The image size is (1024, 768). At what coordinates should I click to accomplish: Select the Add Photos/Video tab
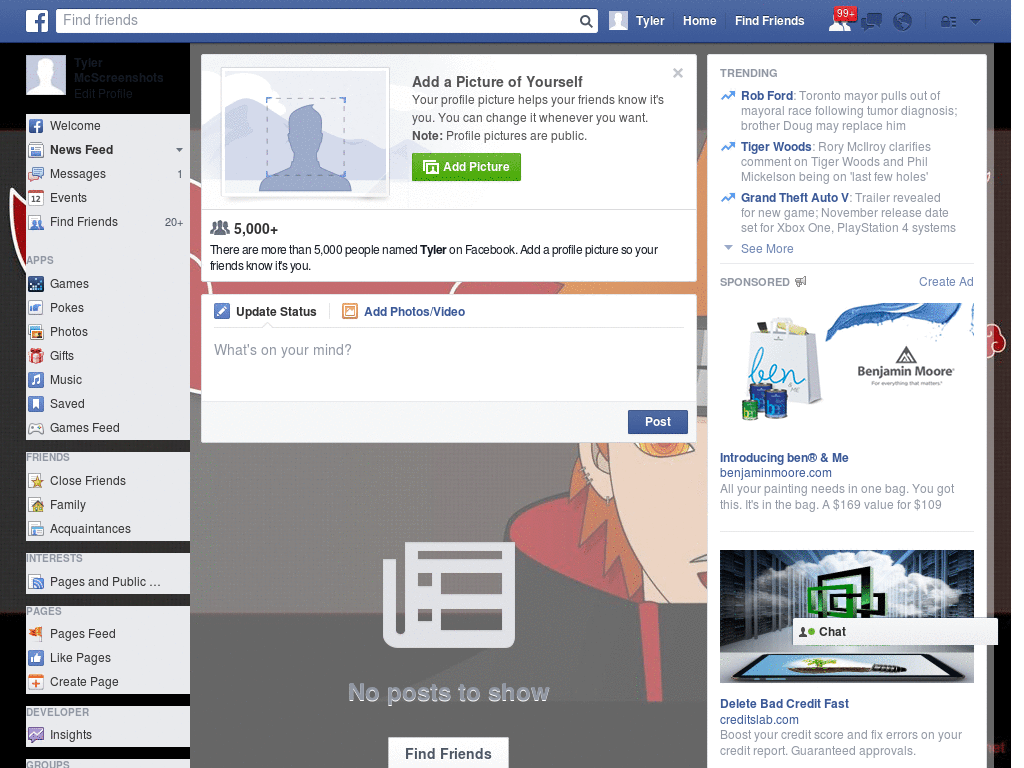[404, 312]
